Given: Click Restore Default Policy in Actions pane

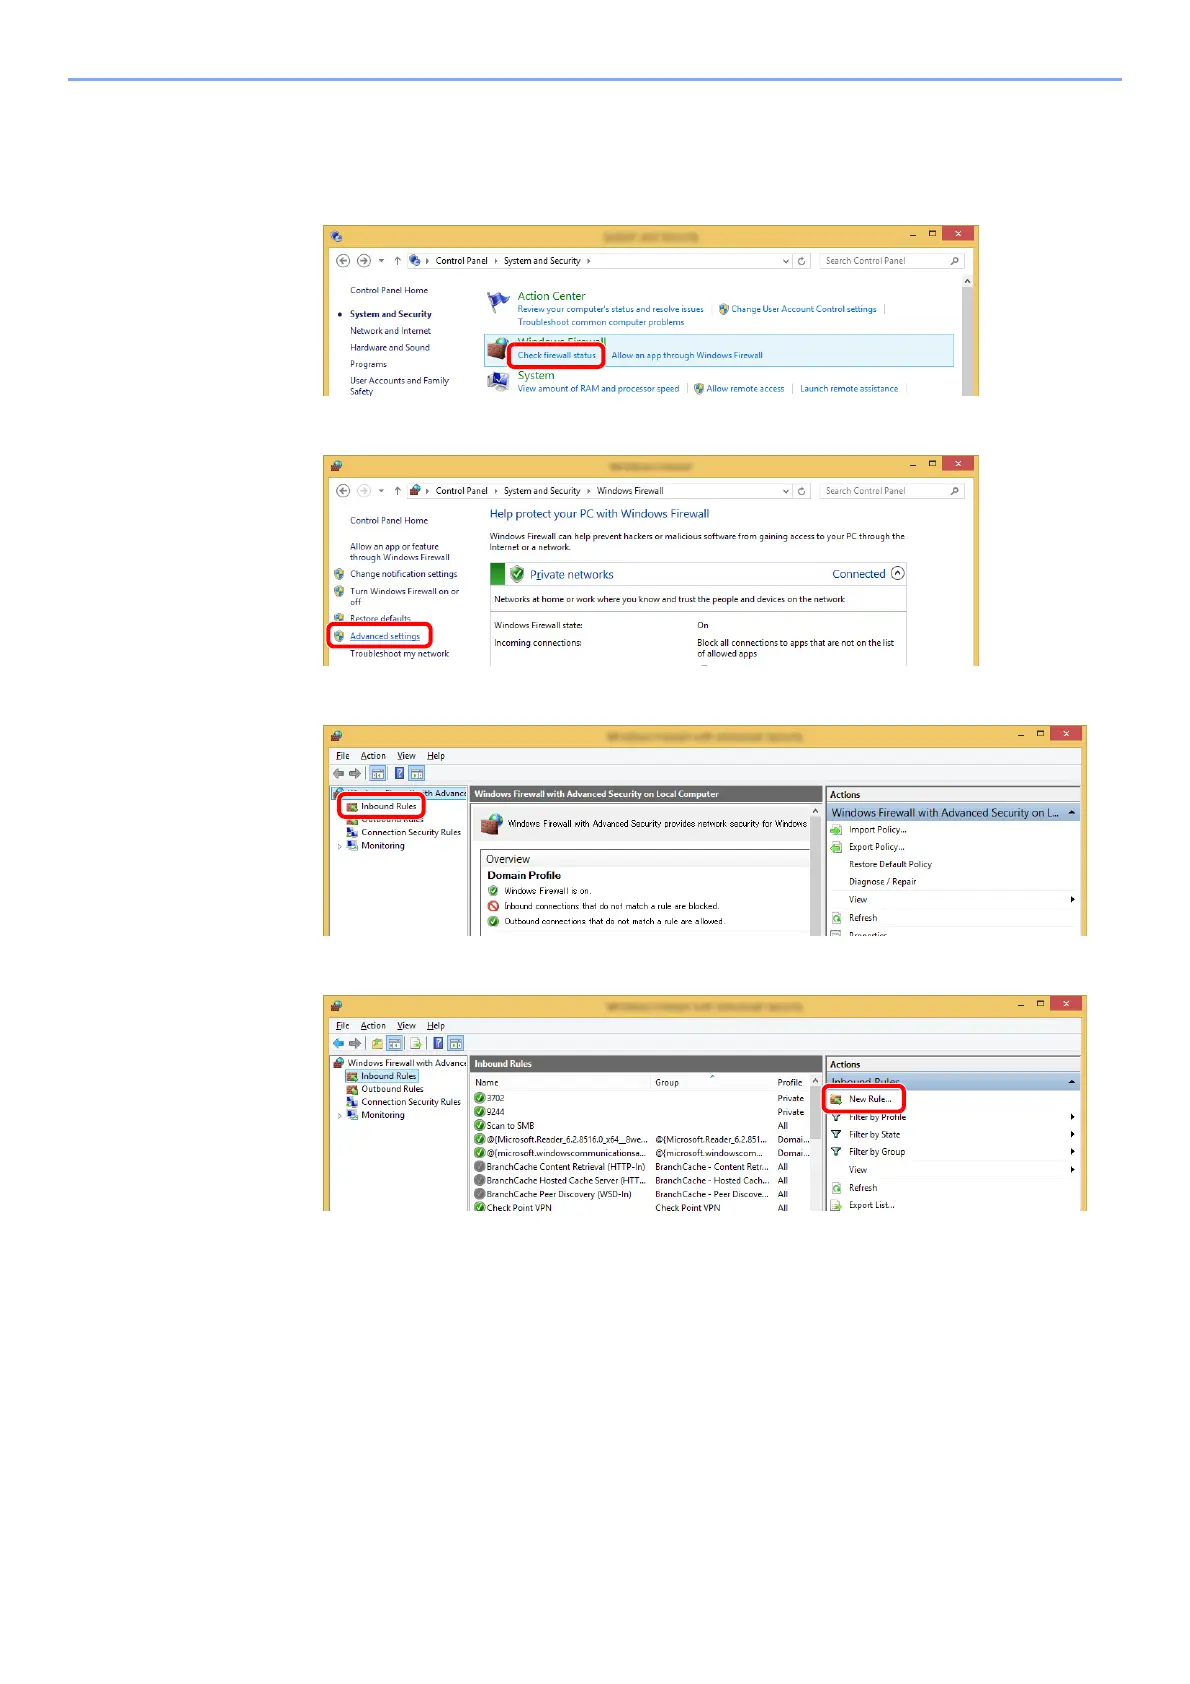Looking at the screenshot, I should tap(890, 864).
